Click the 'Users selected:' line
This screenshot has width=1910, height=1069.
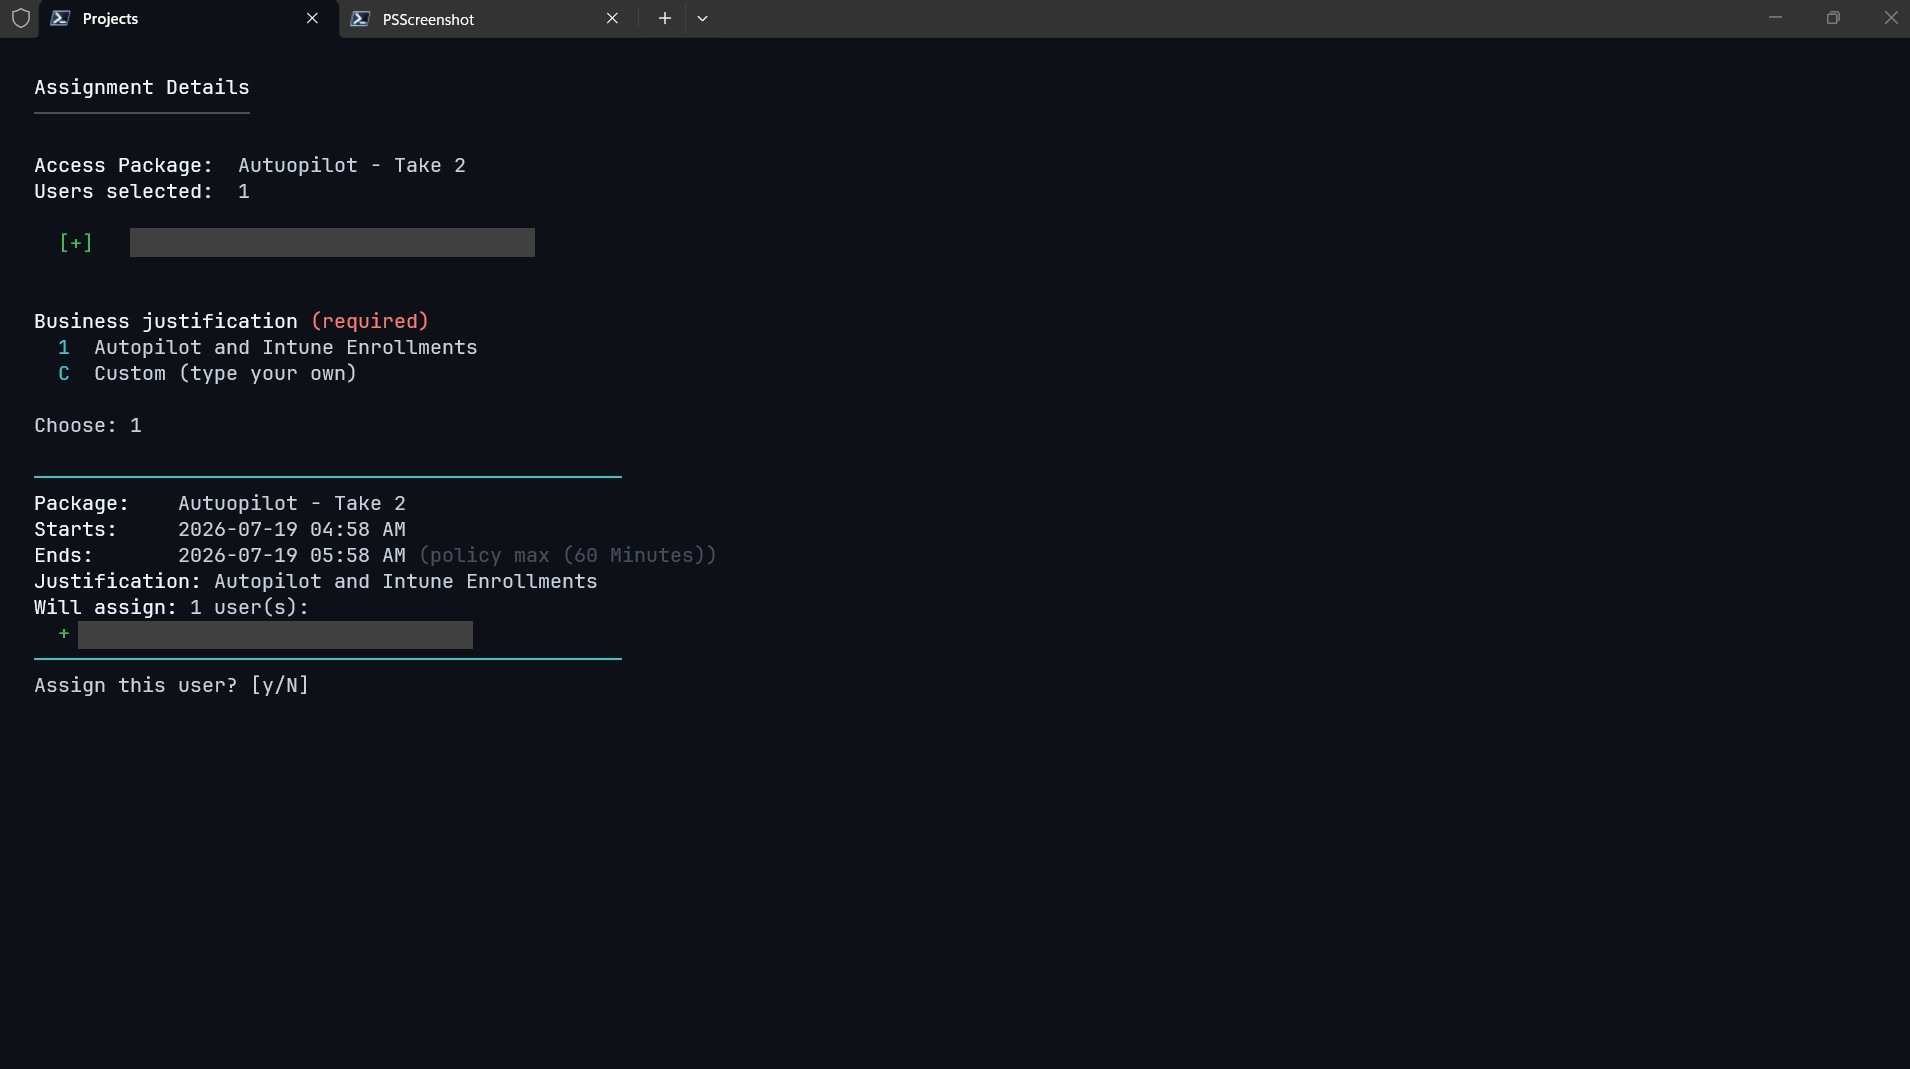(x=142, y=192)
